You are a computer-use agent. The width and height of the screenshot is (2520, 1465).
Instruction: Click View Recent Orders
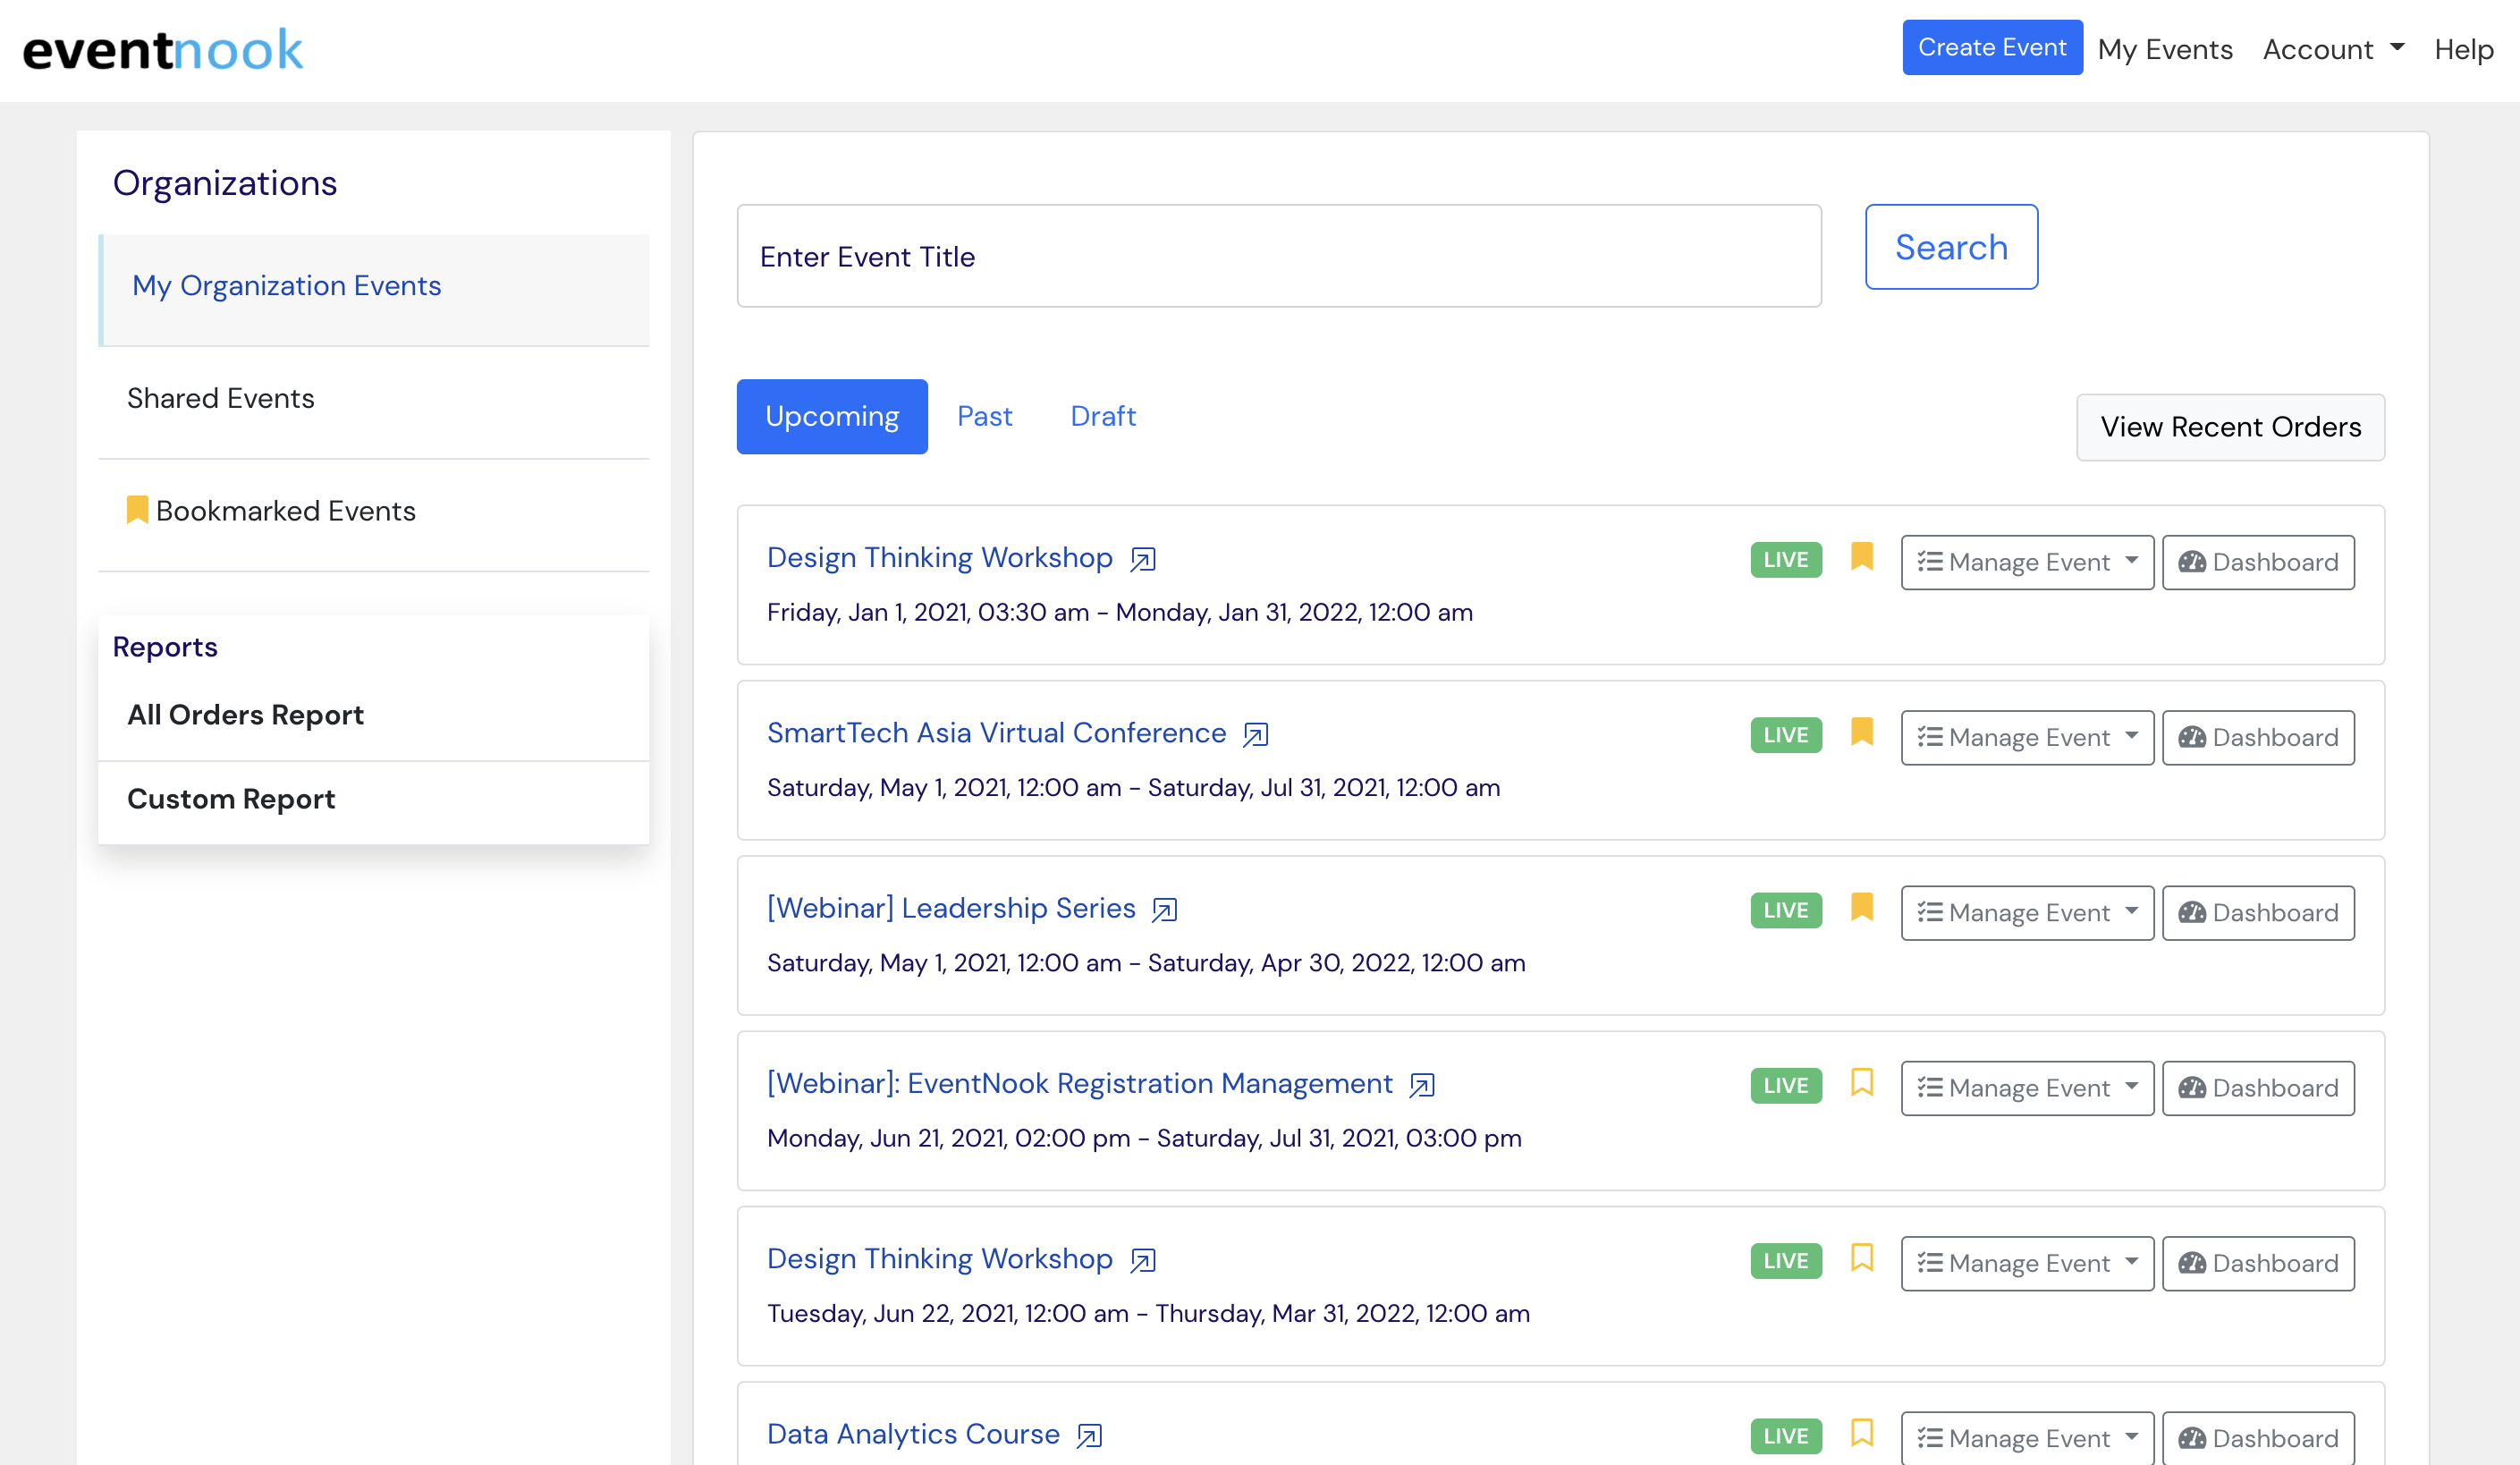(x=2230, y=427)
